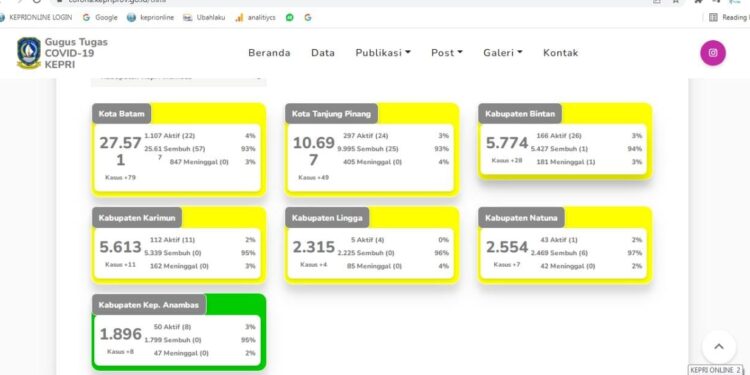Click 'Kasus +11' in Karimun card
The width and height of the screenshot is (750, 375).
click(121, 265)
